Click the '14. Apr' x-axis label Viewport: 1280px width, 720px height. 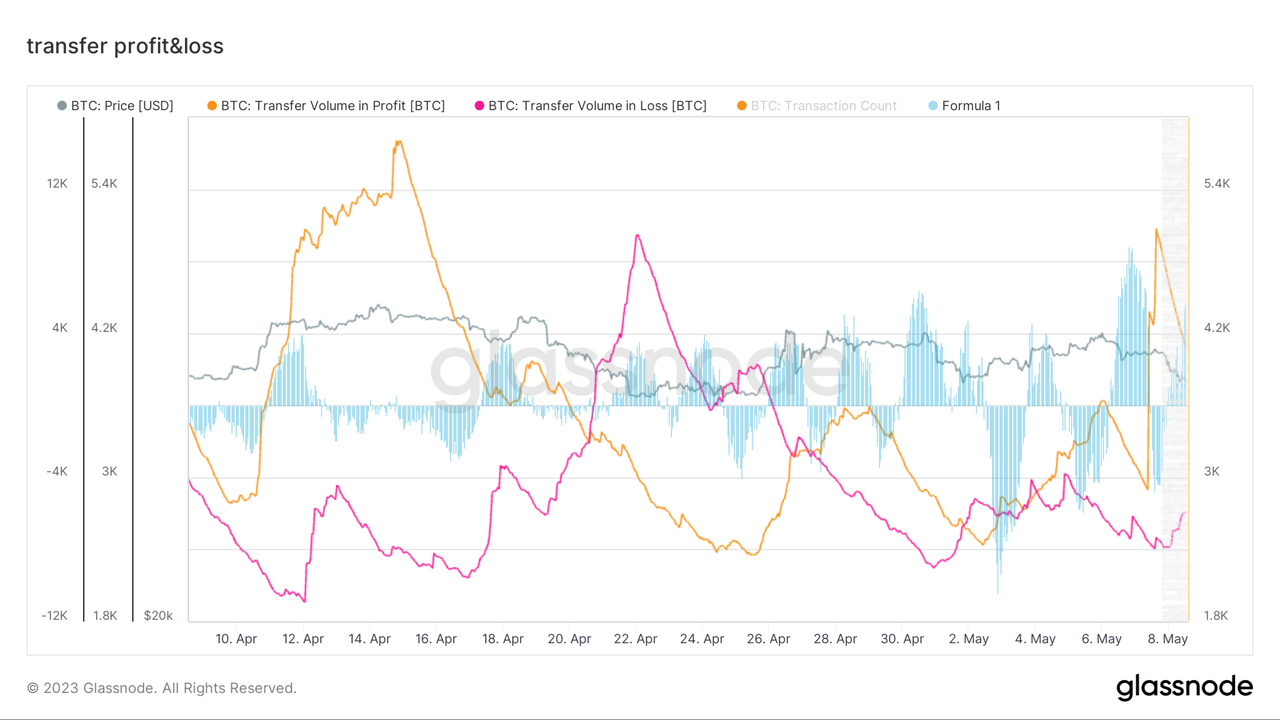(370, 639)
